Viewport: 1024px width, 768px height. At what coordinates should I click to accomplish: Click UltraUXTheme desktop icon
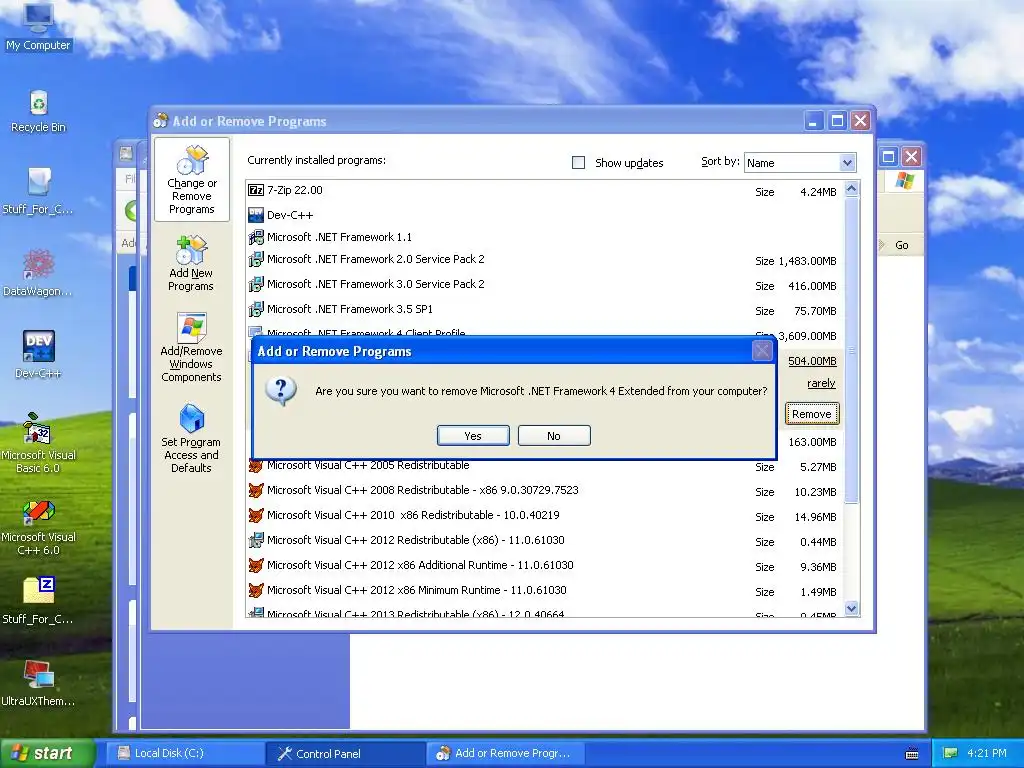click(38, 683)
